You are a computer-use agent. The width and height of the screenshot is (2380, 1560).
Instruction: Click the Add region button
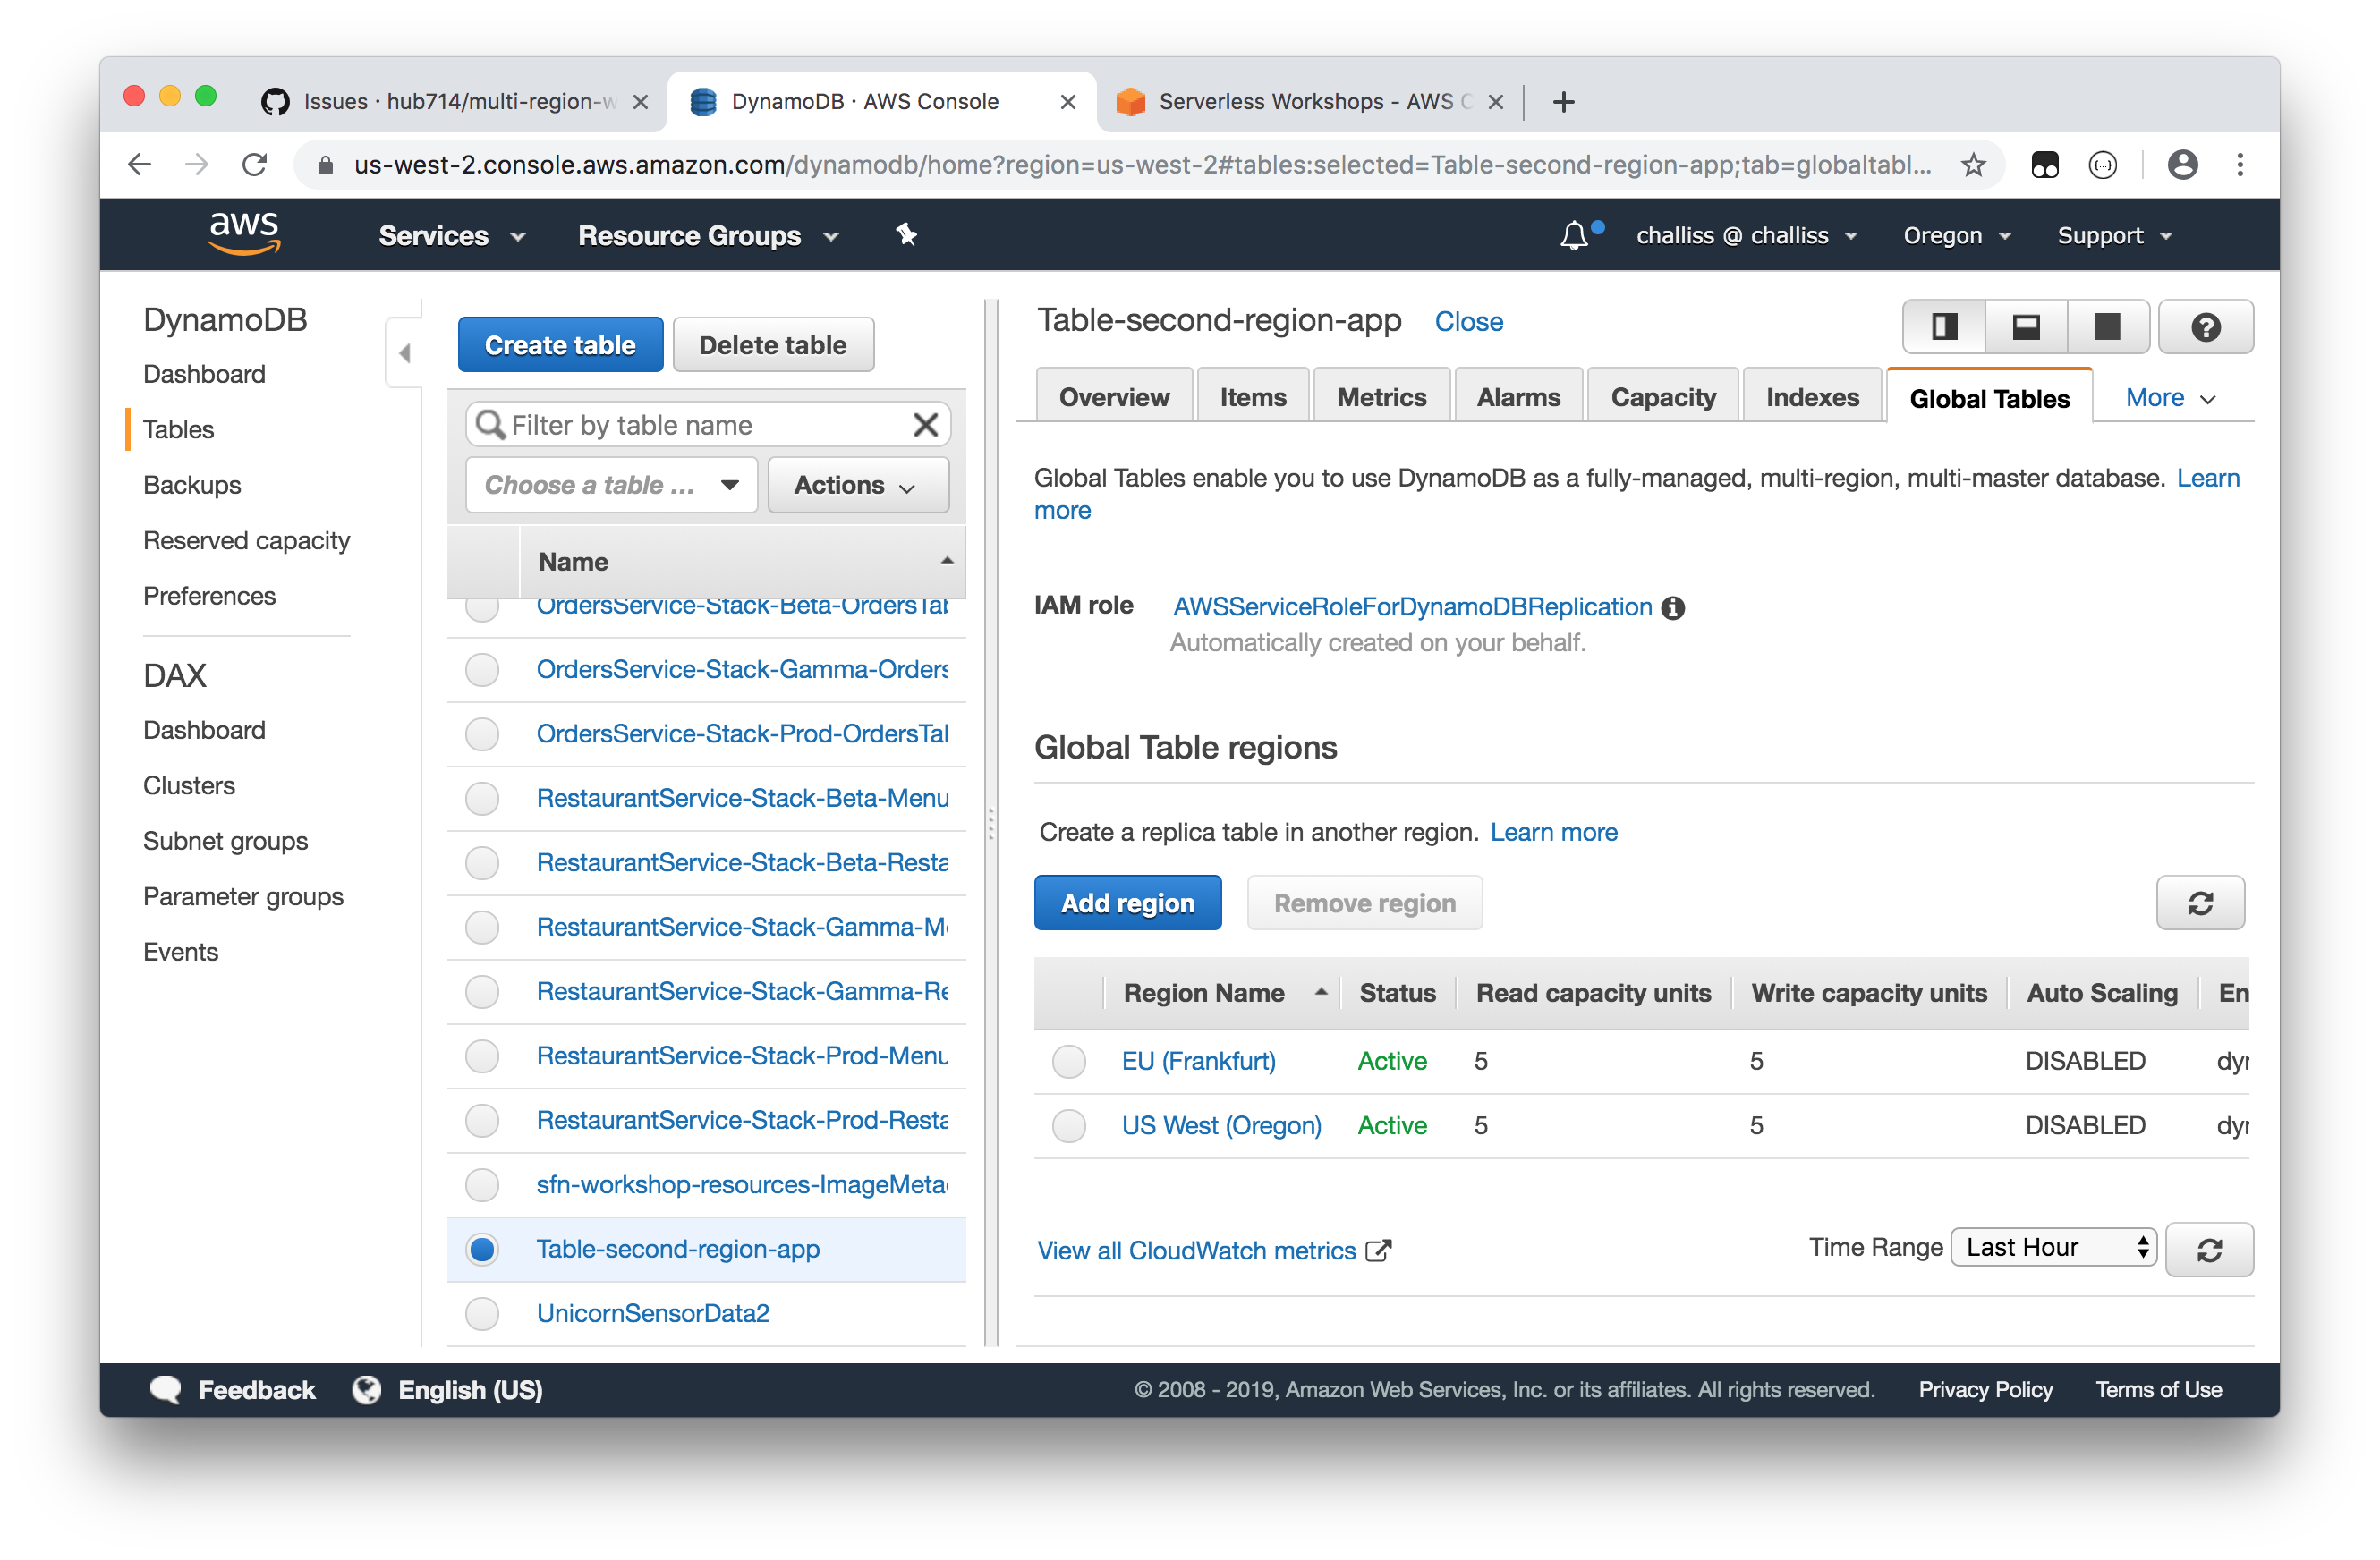click(1127, 903)
